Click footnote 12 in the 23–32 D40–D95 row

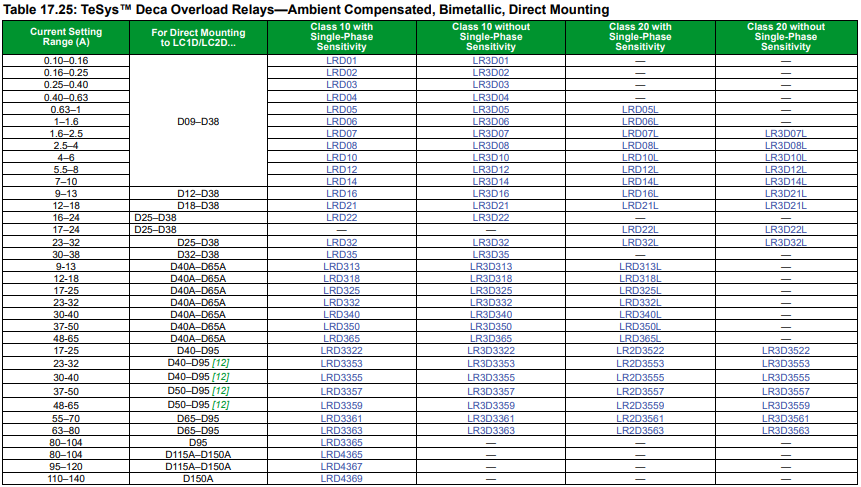point(220,363)
